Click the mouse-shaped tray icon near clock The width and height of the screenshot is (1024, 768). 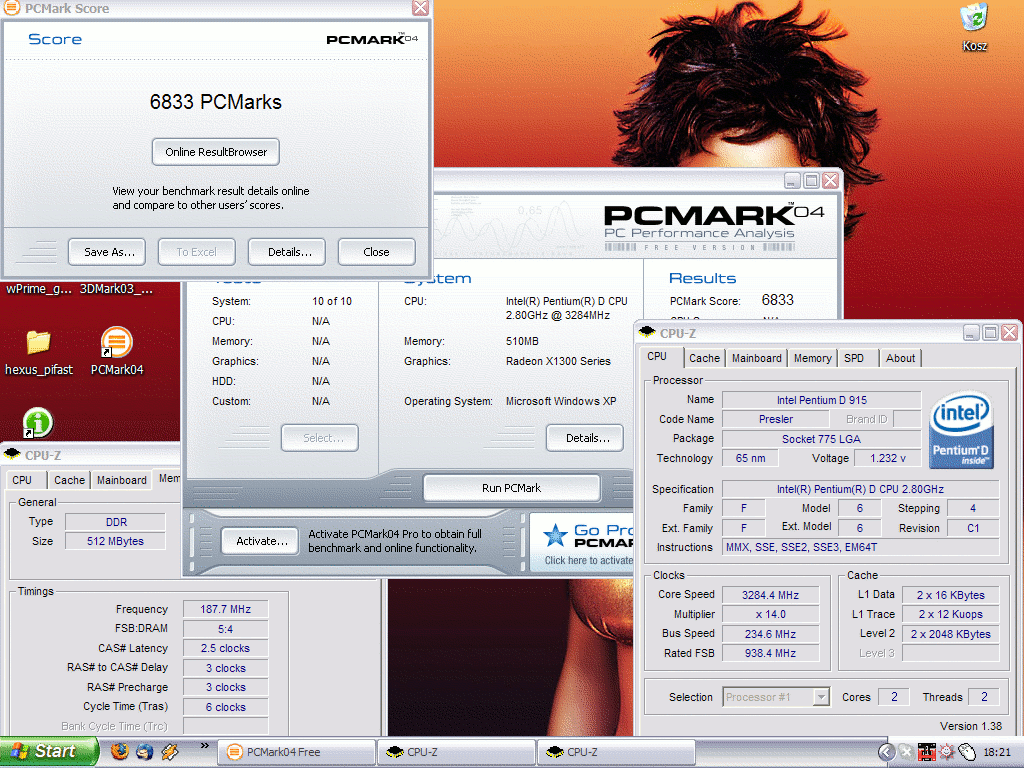(967, 752)
